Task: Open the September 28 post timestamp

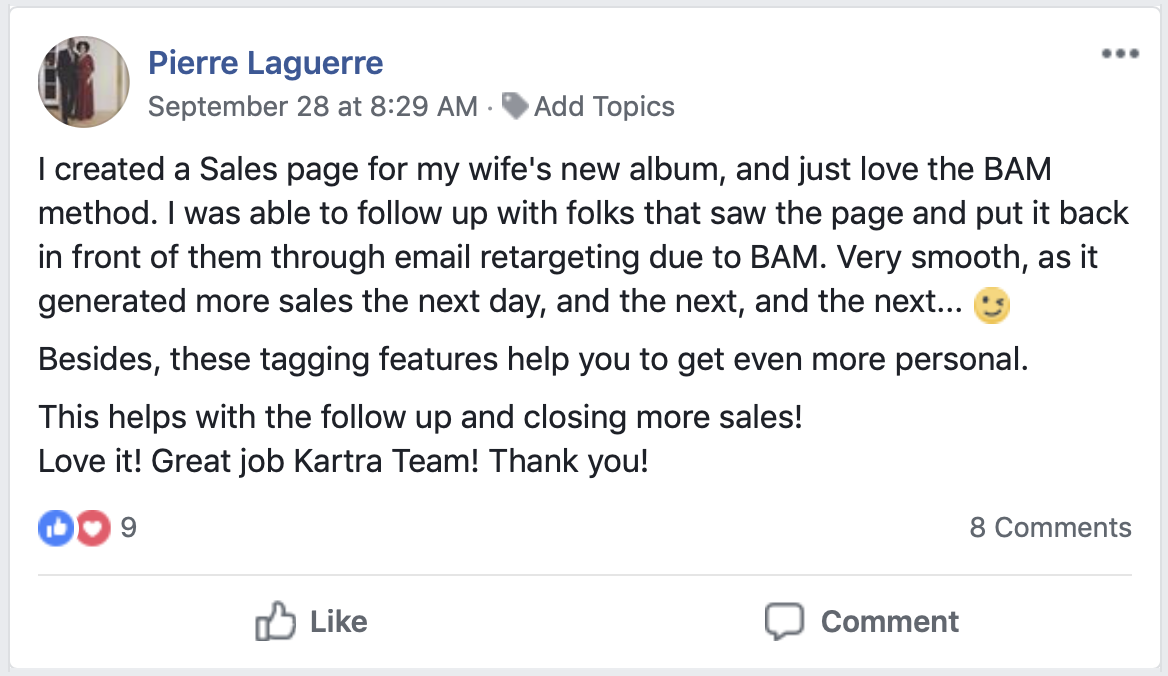Action: 312,107
